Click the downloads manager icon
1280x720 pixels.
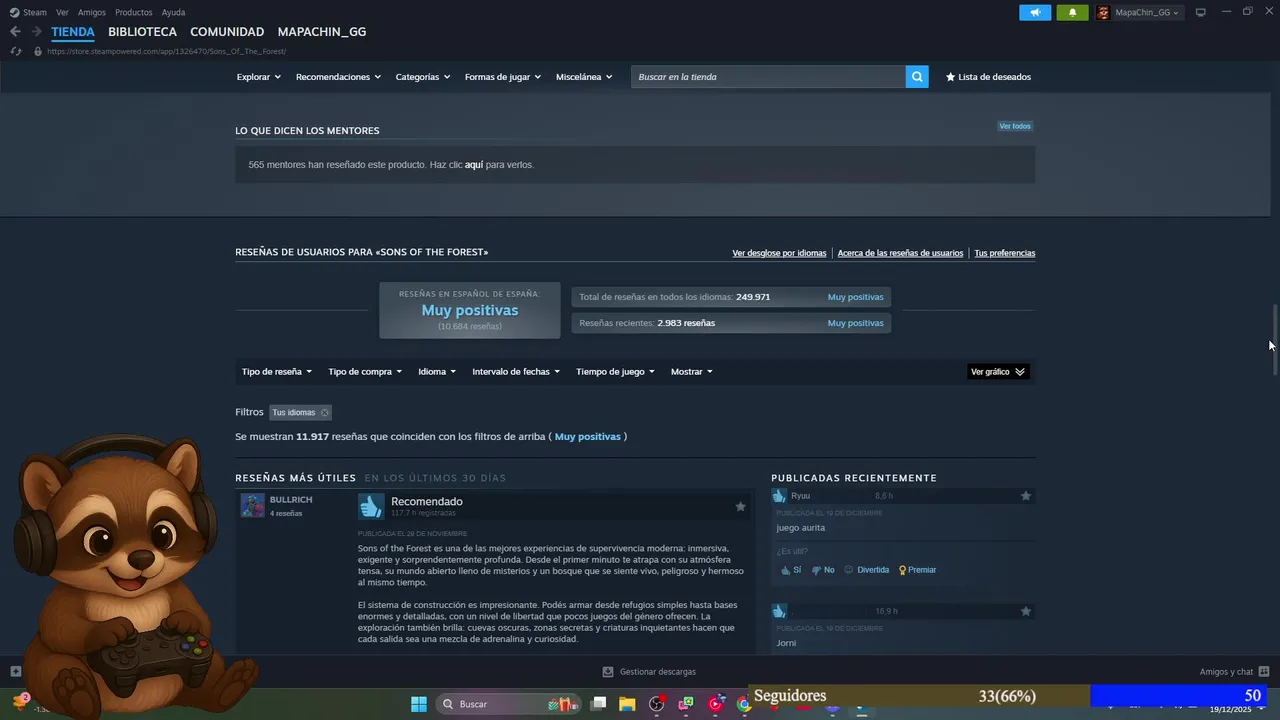[x=608, y=672]
